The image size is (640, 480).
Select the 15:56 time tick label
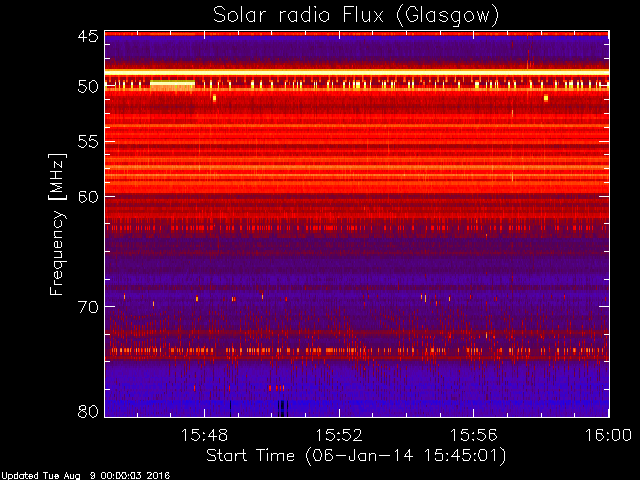tap(473, 435)
